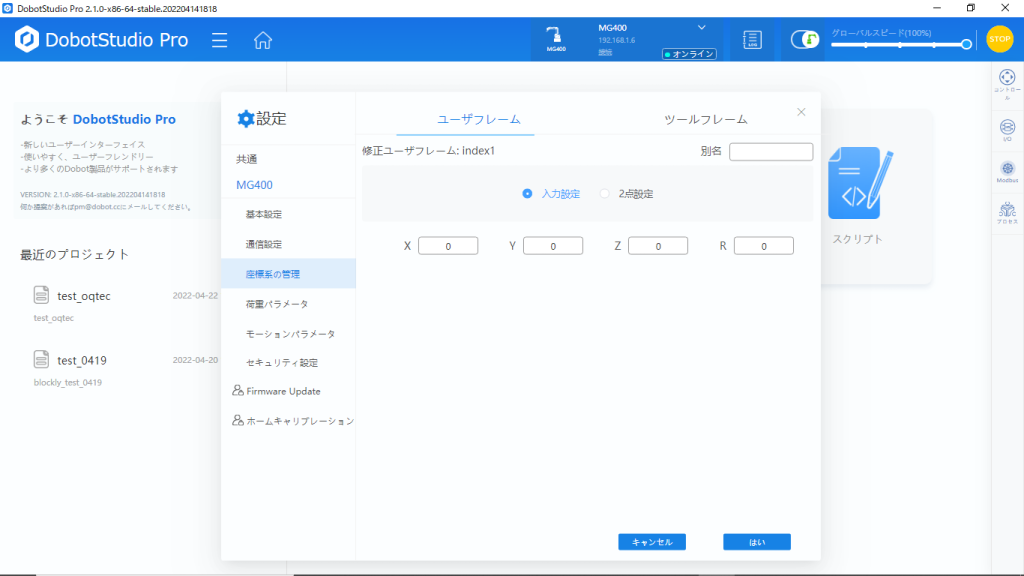
Task: Click the user icon beside Firmware Update
Action: [238, 391]
